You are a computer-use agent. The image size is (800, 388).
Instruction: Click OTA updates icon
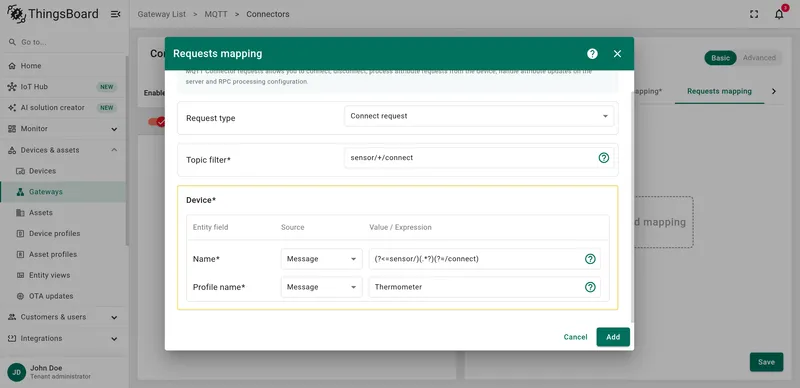20,296
